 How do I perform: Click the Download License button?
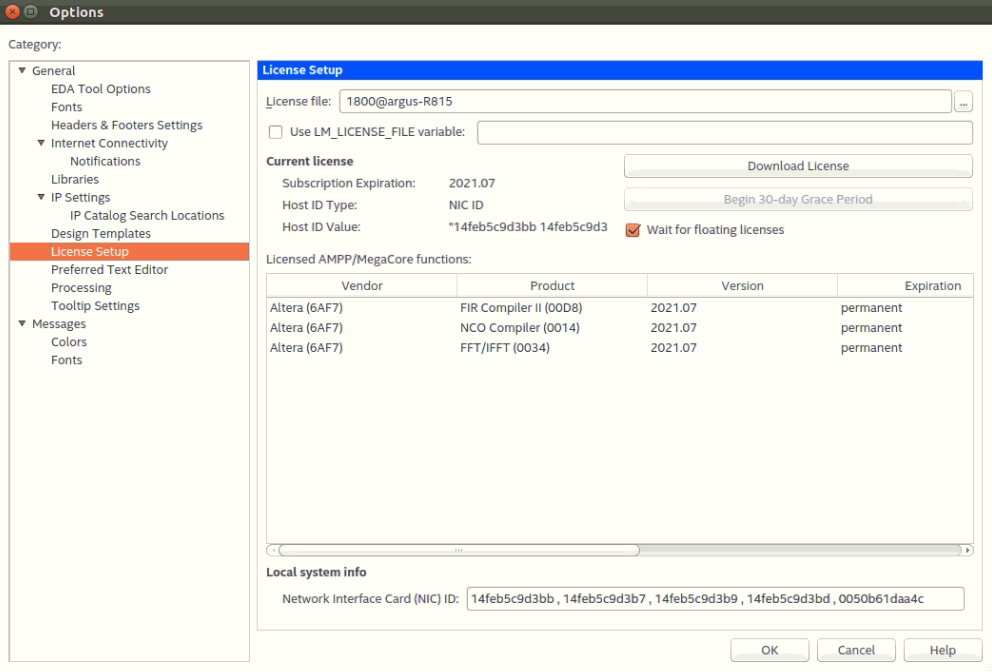click(x=798, y=166)
